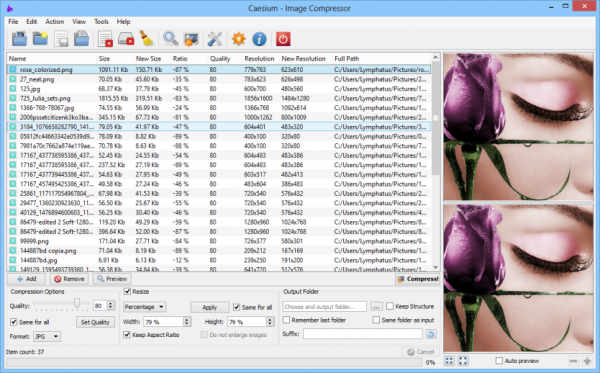Image resolution: width=600 pixels, height=373 pixels.
Task: Select the 27_neat.png row
Action: [x=219, y=79]
